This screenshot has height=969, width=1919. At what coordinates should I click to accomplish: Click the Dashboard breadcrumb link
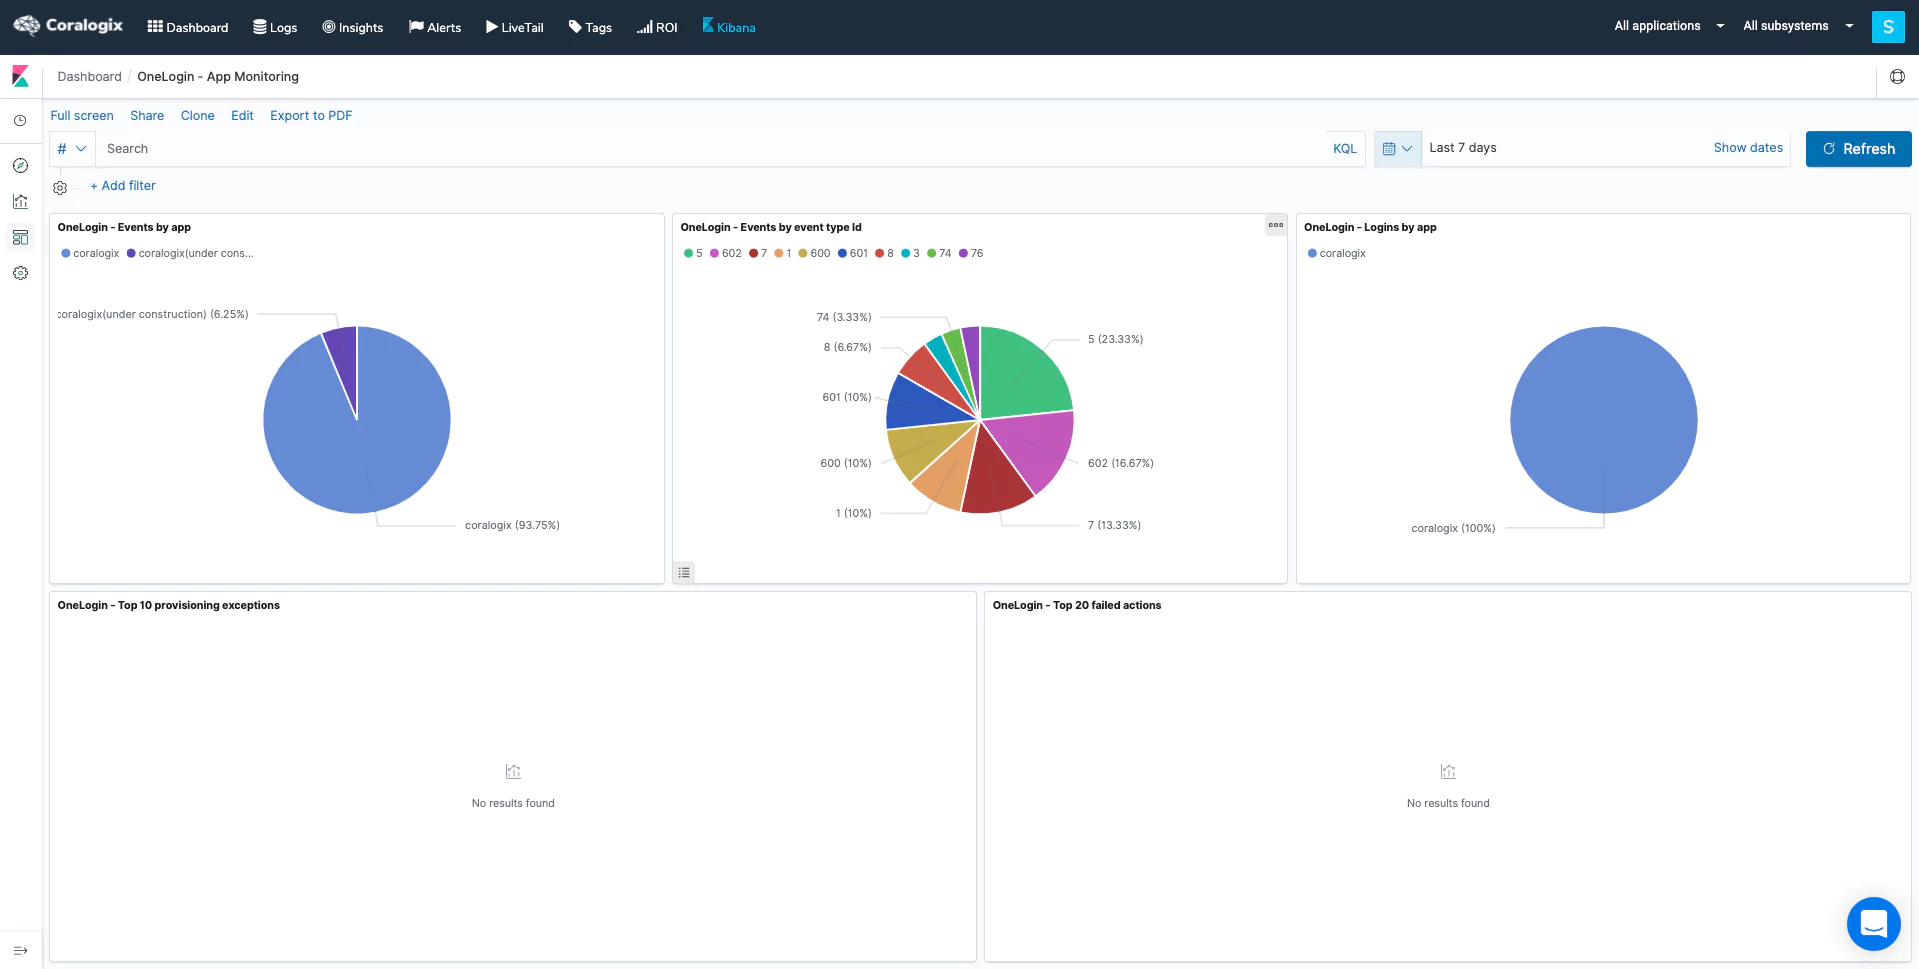point(89,77)
